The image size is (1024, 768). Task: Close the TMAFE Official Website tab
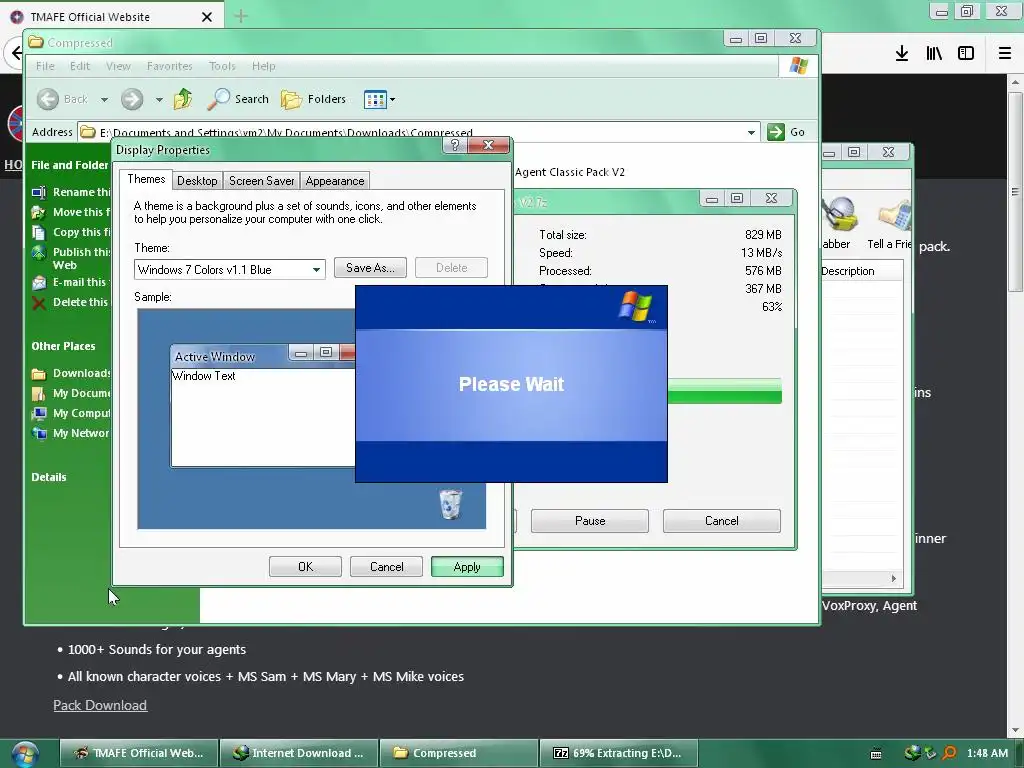206,17
